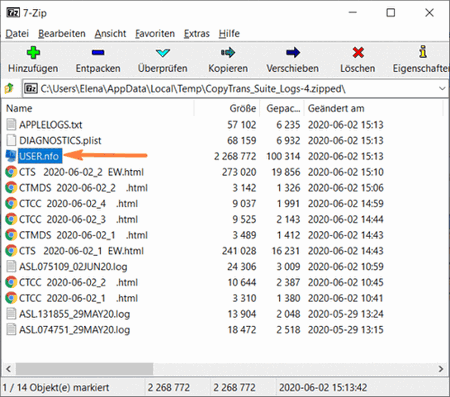
Task: Click the Entpacken button label
Action: point(98,68)
